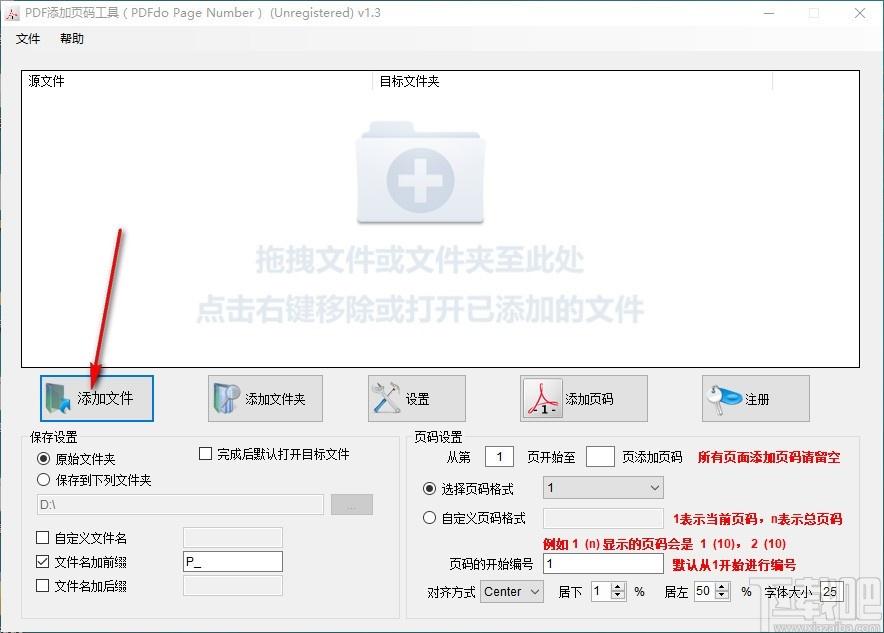Enable 完成后默认打开目标文件 checkbox
This screenshot has height=633, width=884.
click(206, 454)
